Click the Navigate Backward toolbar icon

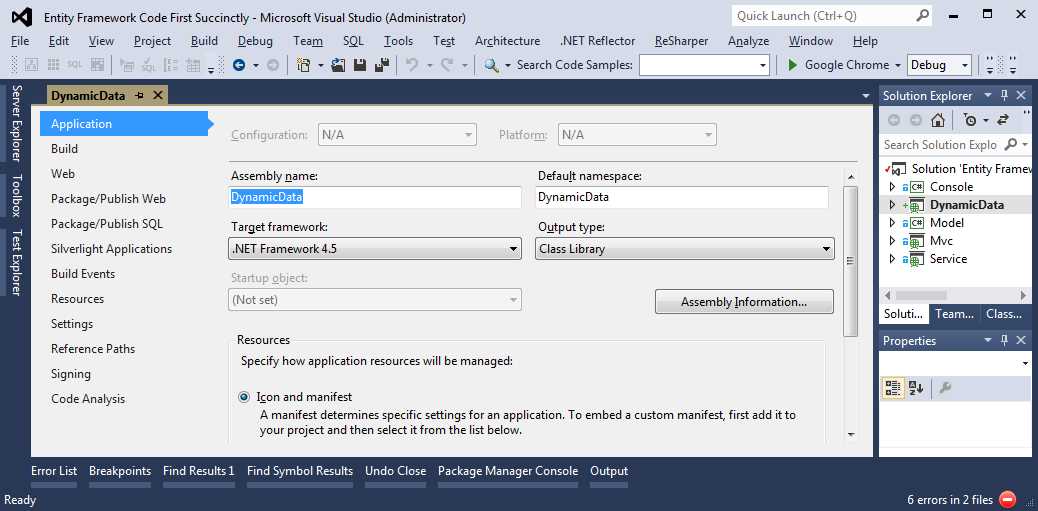coord(239,65)
